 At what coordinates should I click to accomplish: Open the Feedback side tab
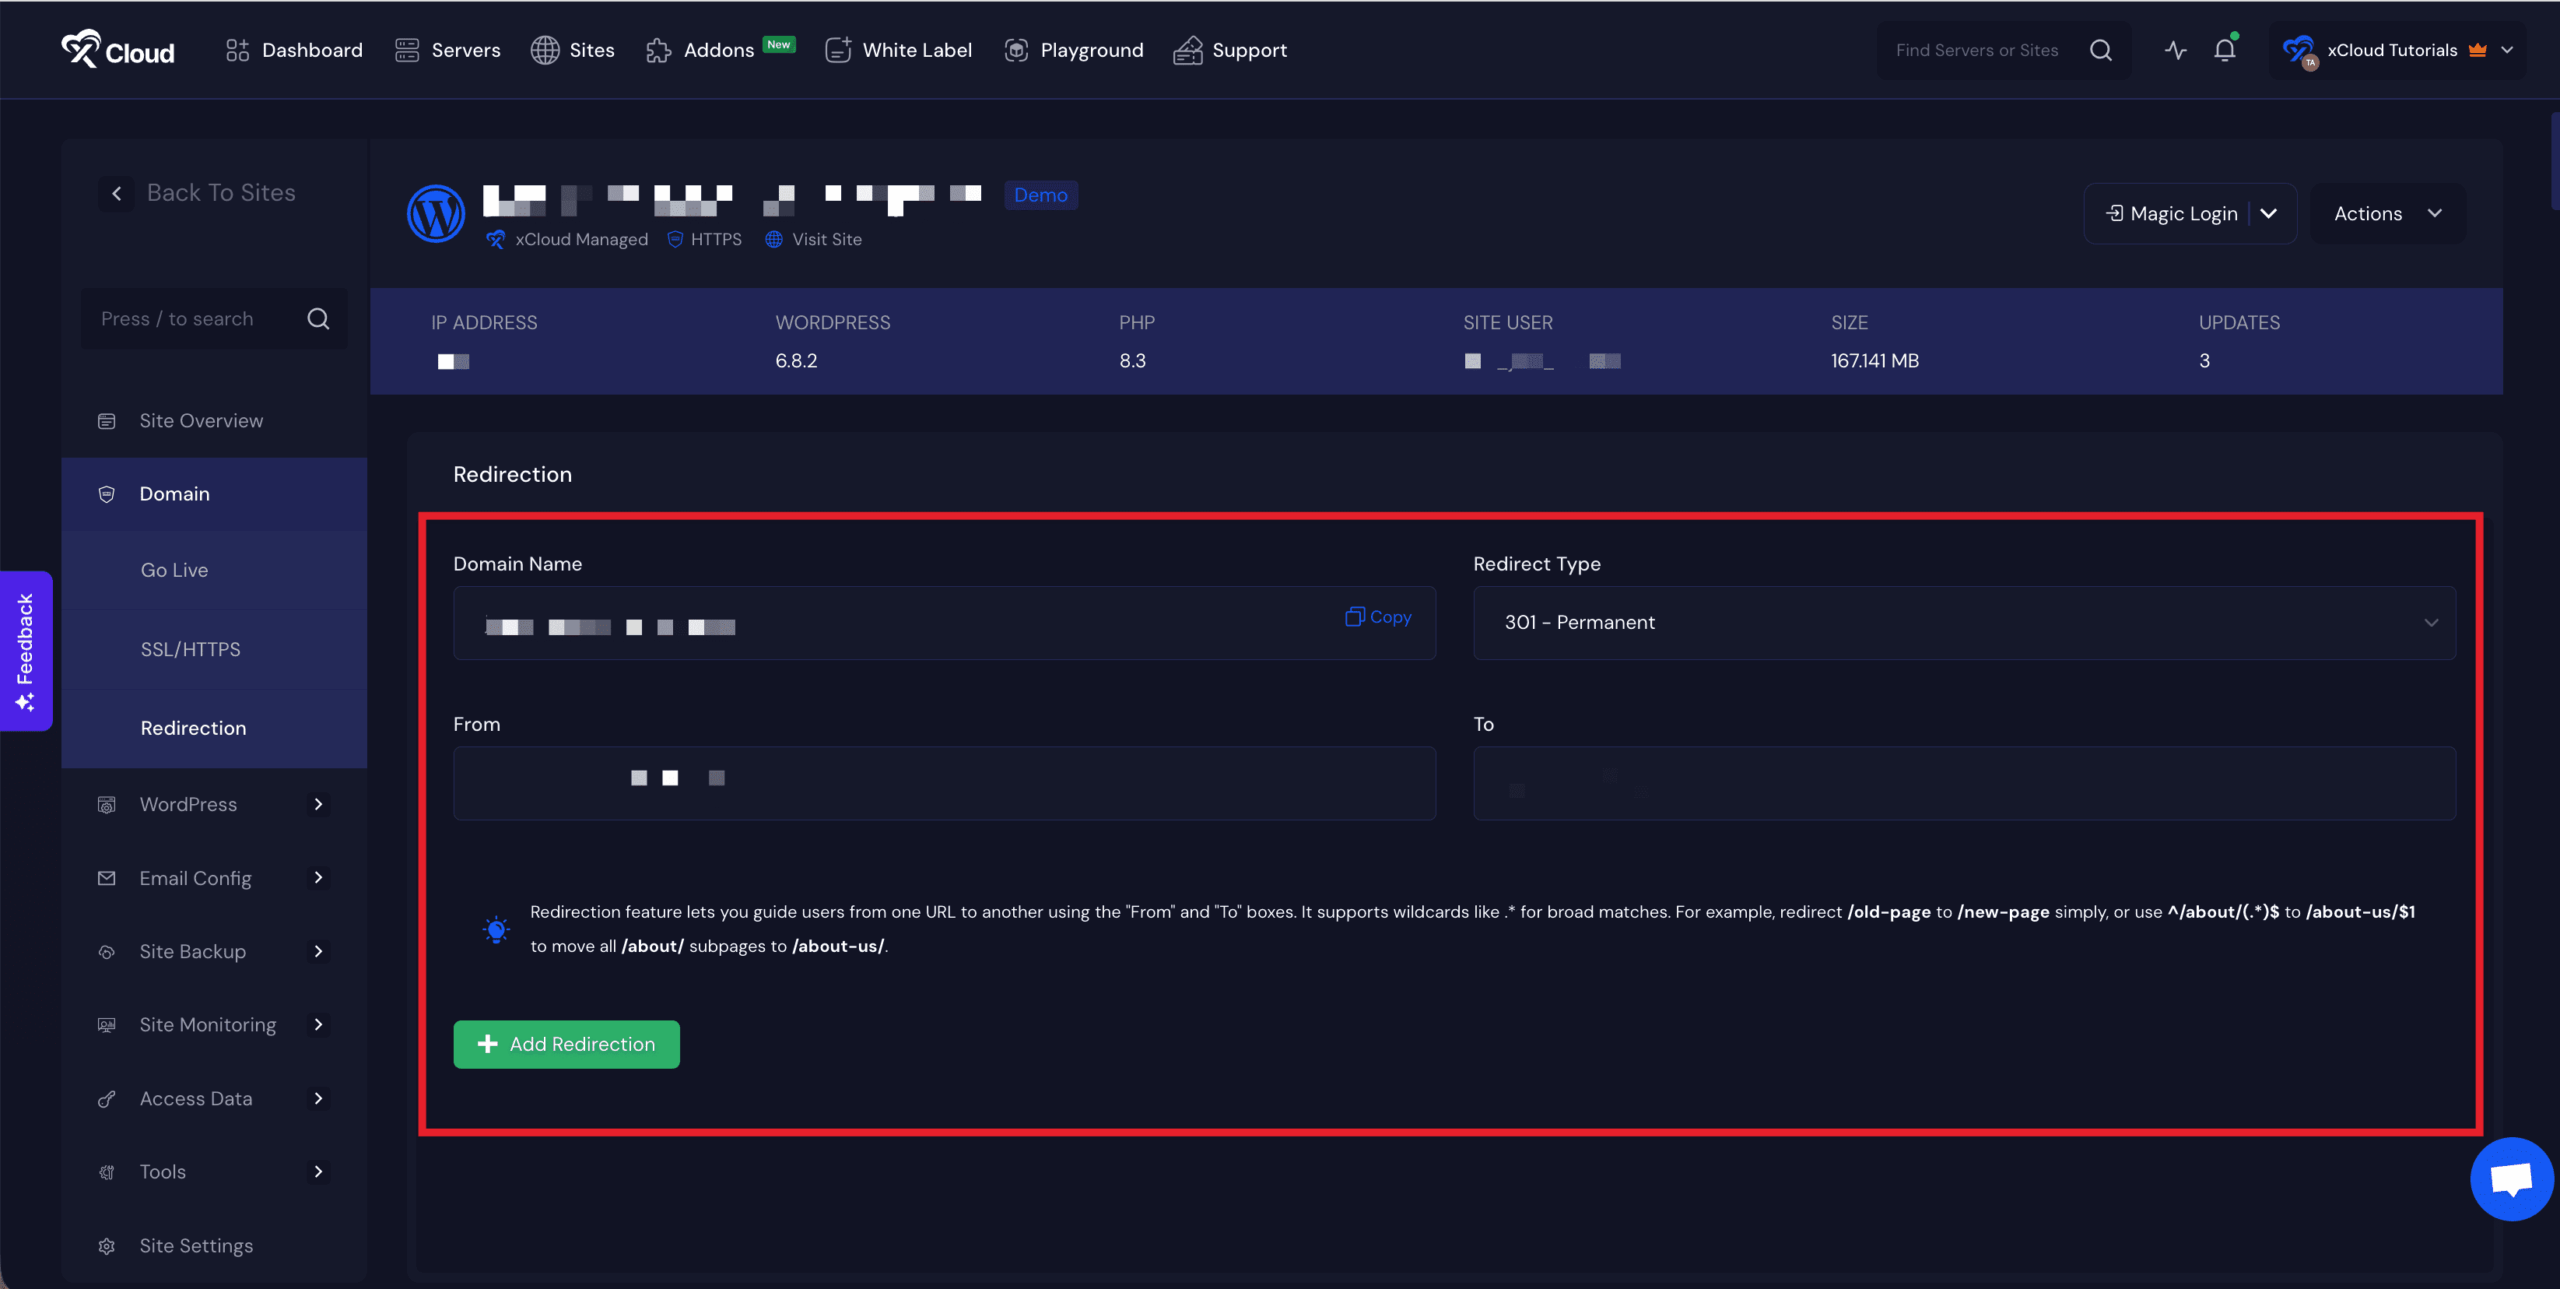tap(25, 651)
